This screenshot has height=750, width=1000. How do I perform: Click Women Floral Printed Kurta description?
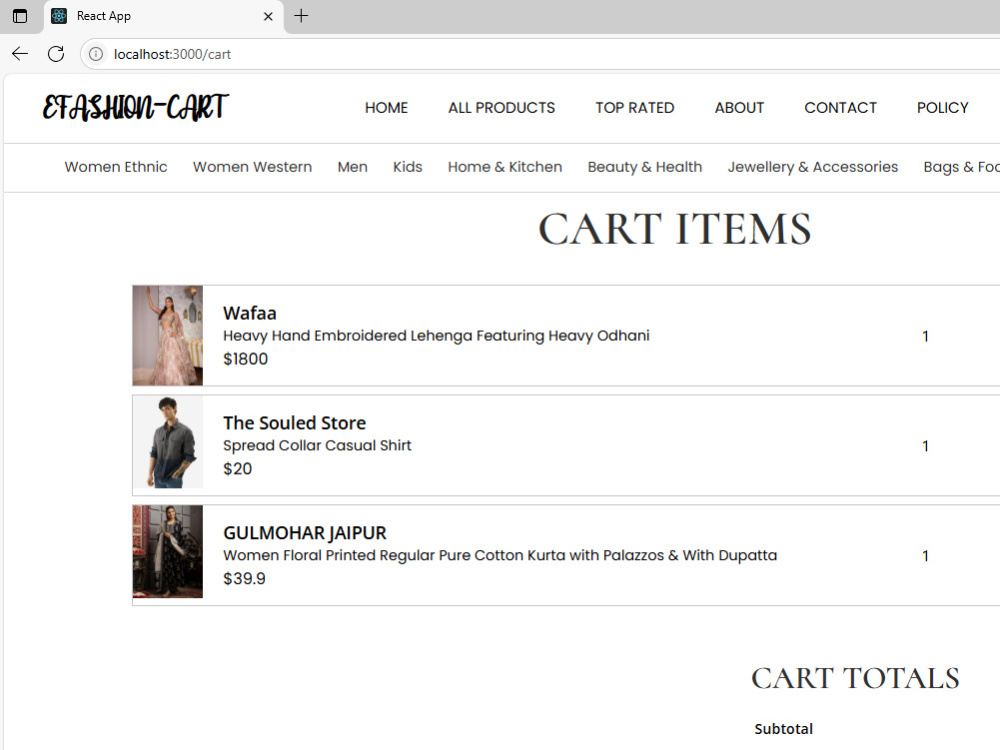(x=500, y=555)
